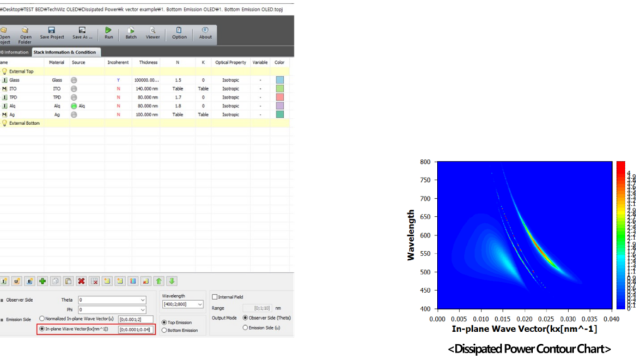Image resolution: width=640 pixels, height=360 pixels.
Task: Open the Option settings
Action: tap(179, 33)
